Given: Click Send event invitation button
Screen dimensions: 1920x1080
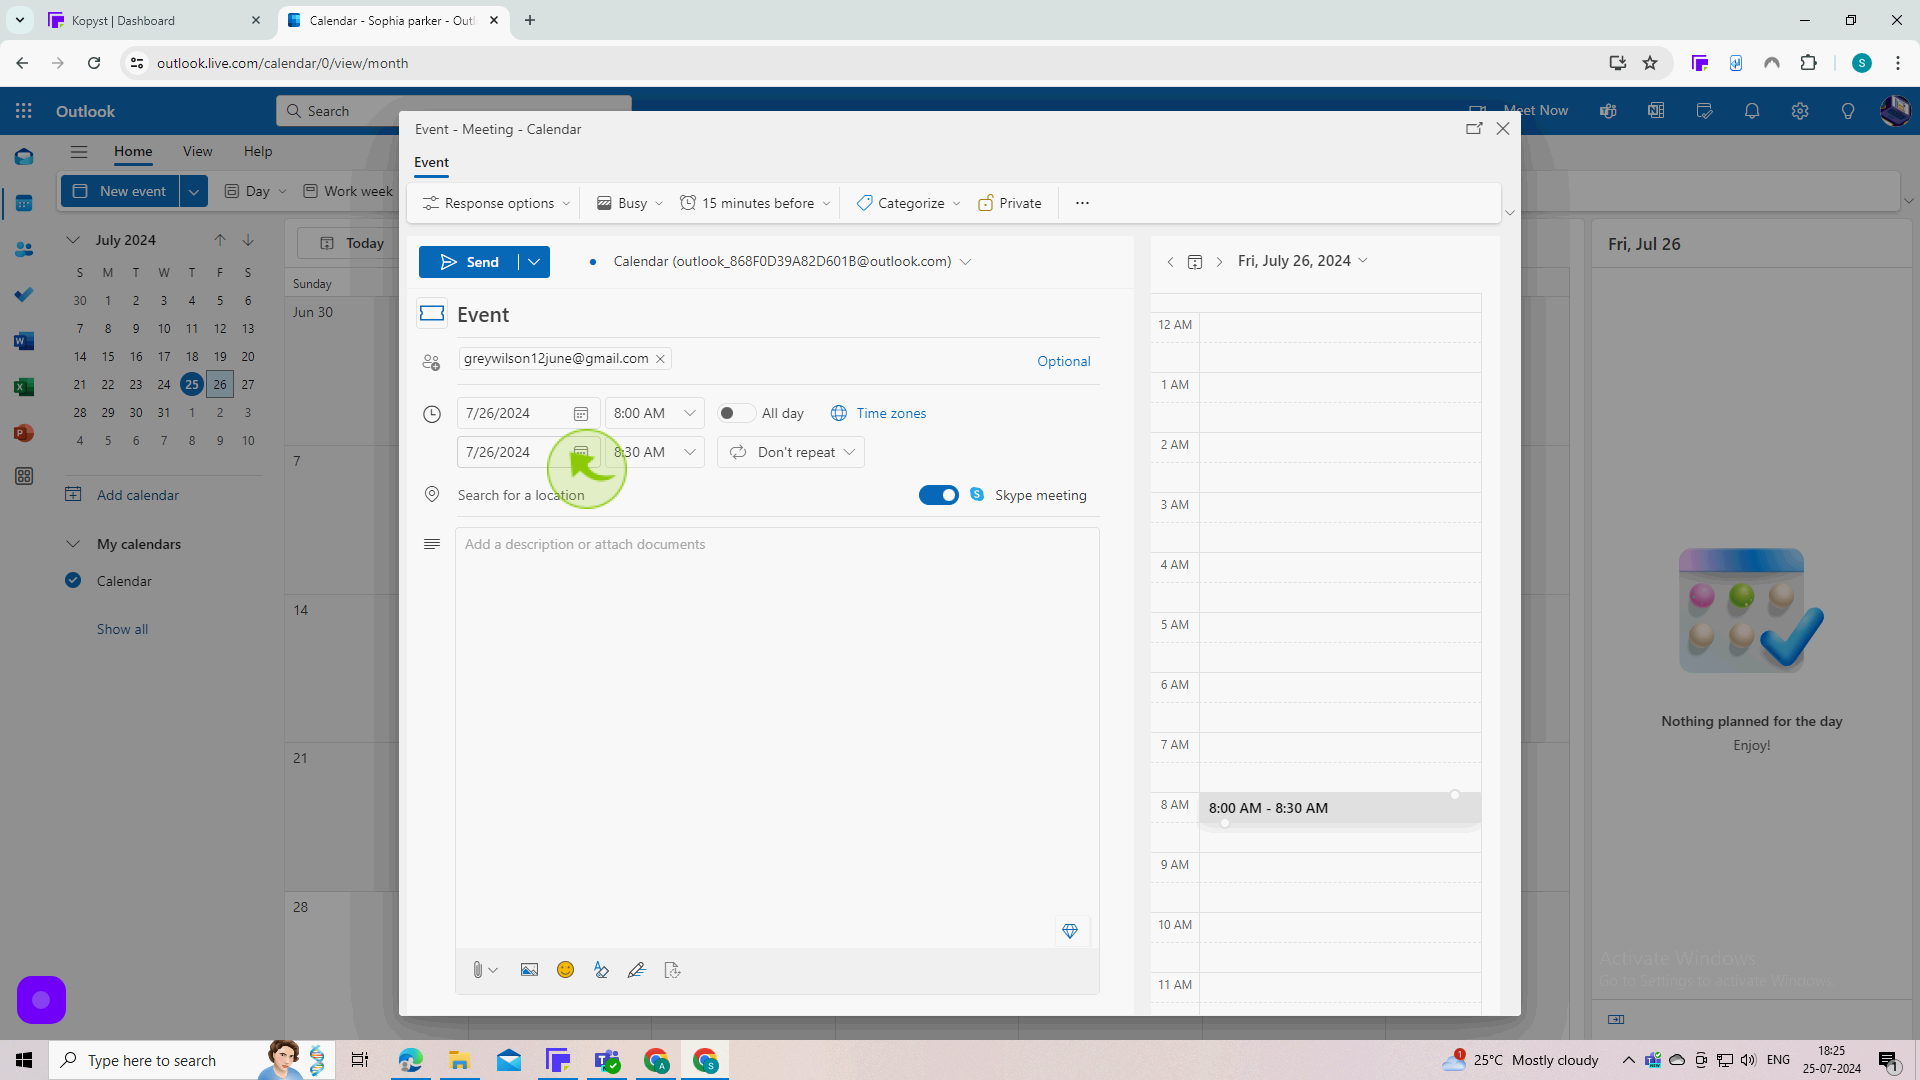Looking at the screenshot, I should (472, 261).
